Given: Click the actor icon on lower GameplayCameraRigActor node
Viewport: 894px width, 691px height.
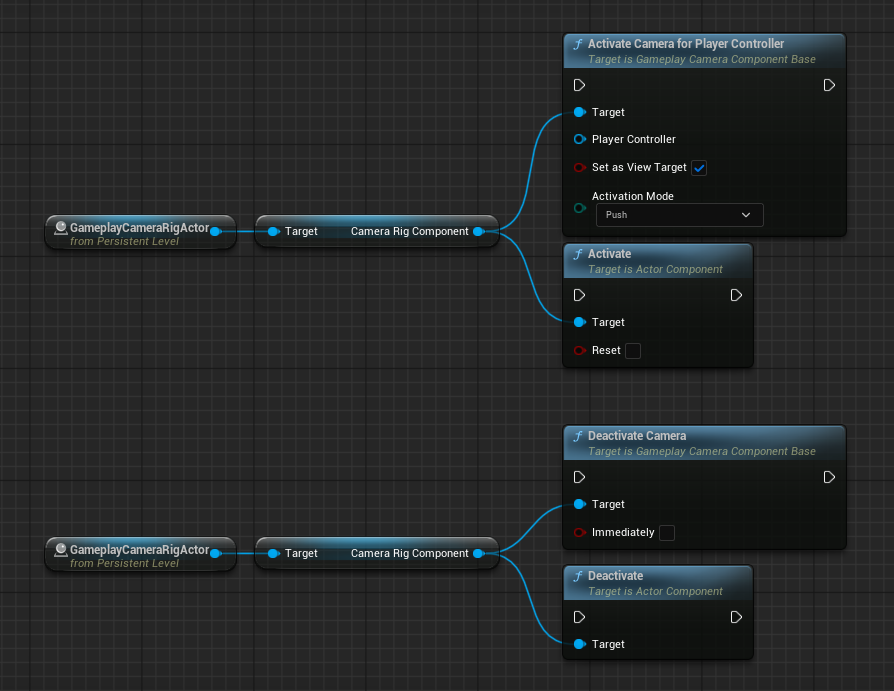Looking at the screenshot, I should [60, 550].
